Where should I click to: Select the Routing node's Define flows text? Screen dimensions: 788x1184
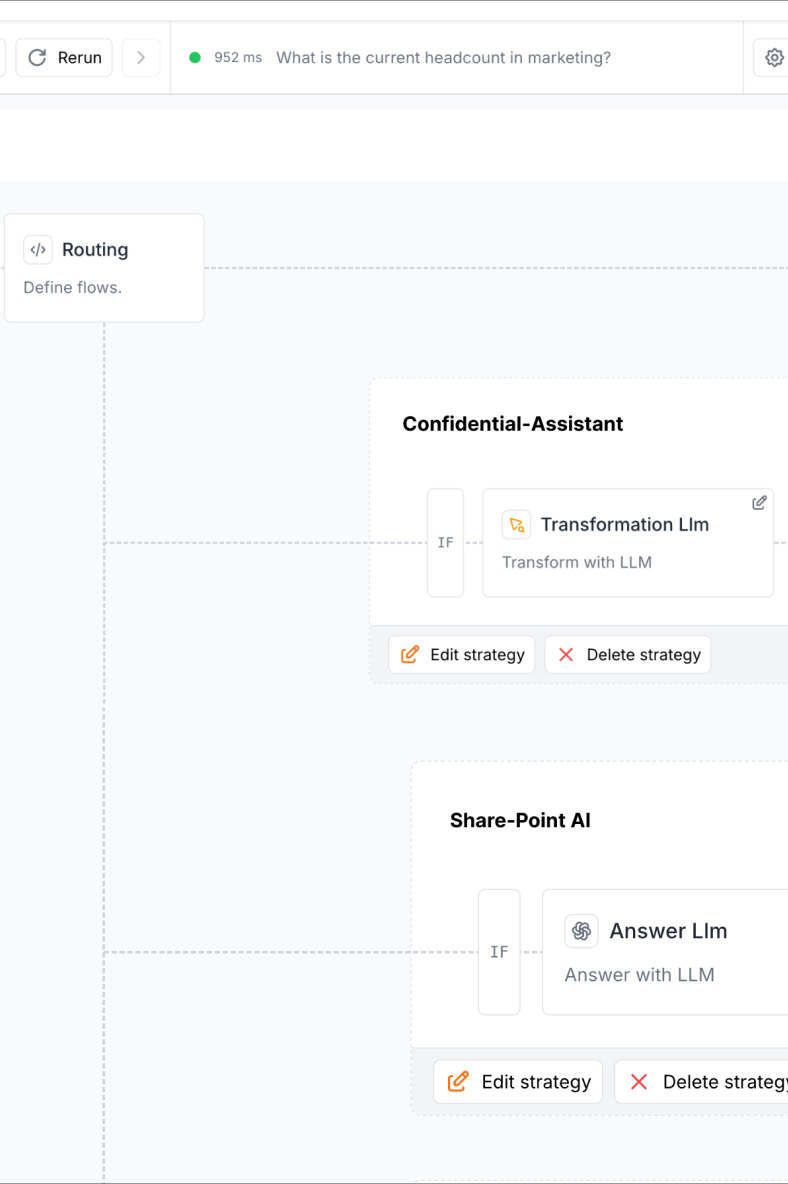[72, 288]
